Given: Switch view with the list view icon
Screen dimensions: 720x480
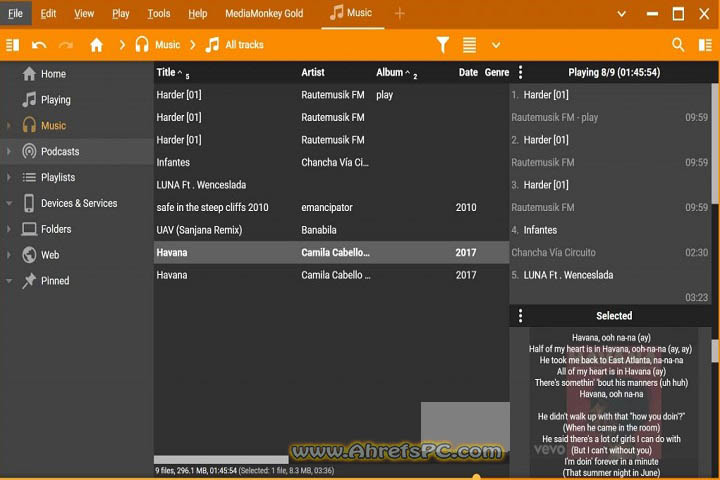Looking at the screenshot, I should tap(469, 45).
